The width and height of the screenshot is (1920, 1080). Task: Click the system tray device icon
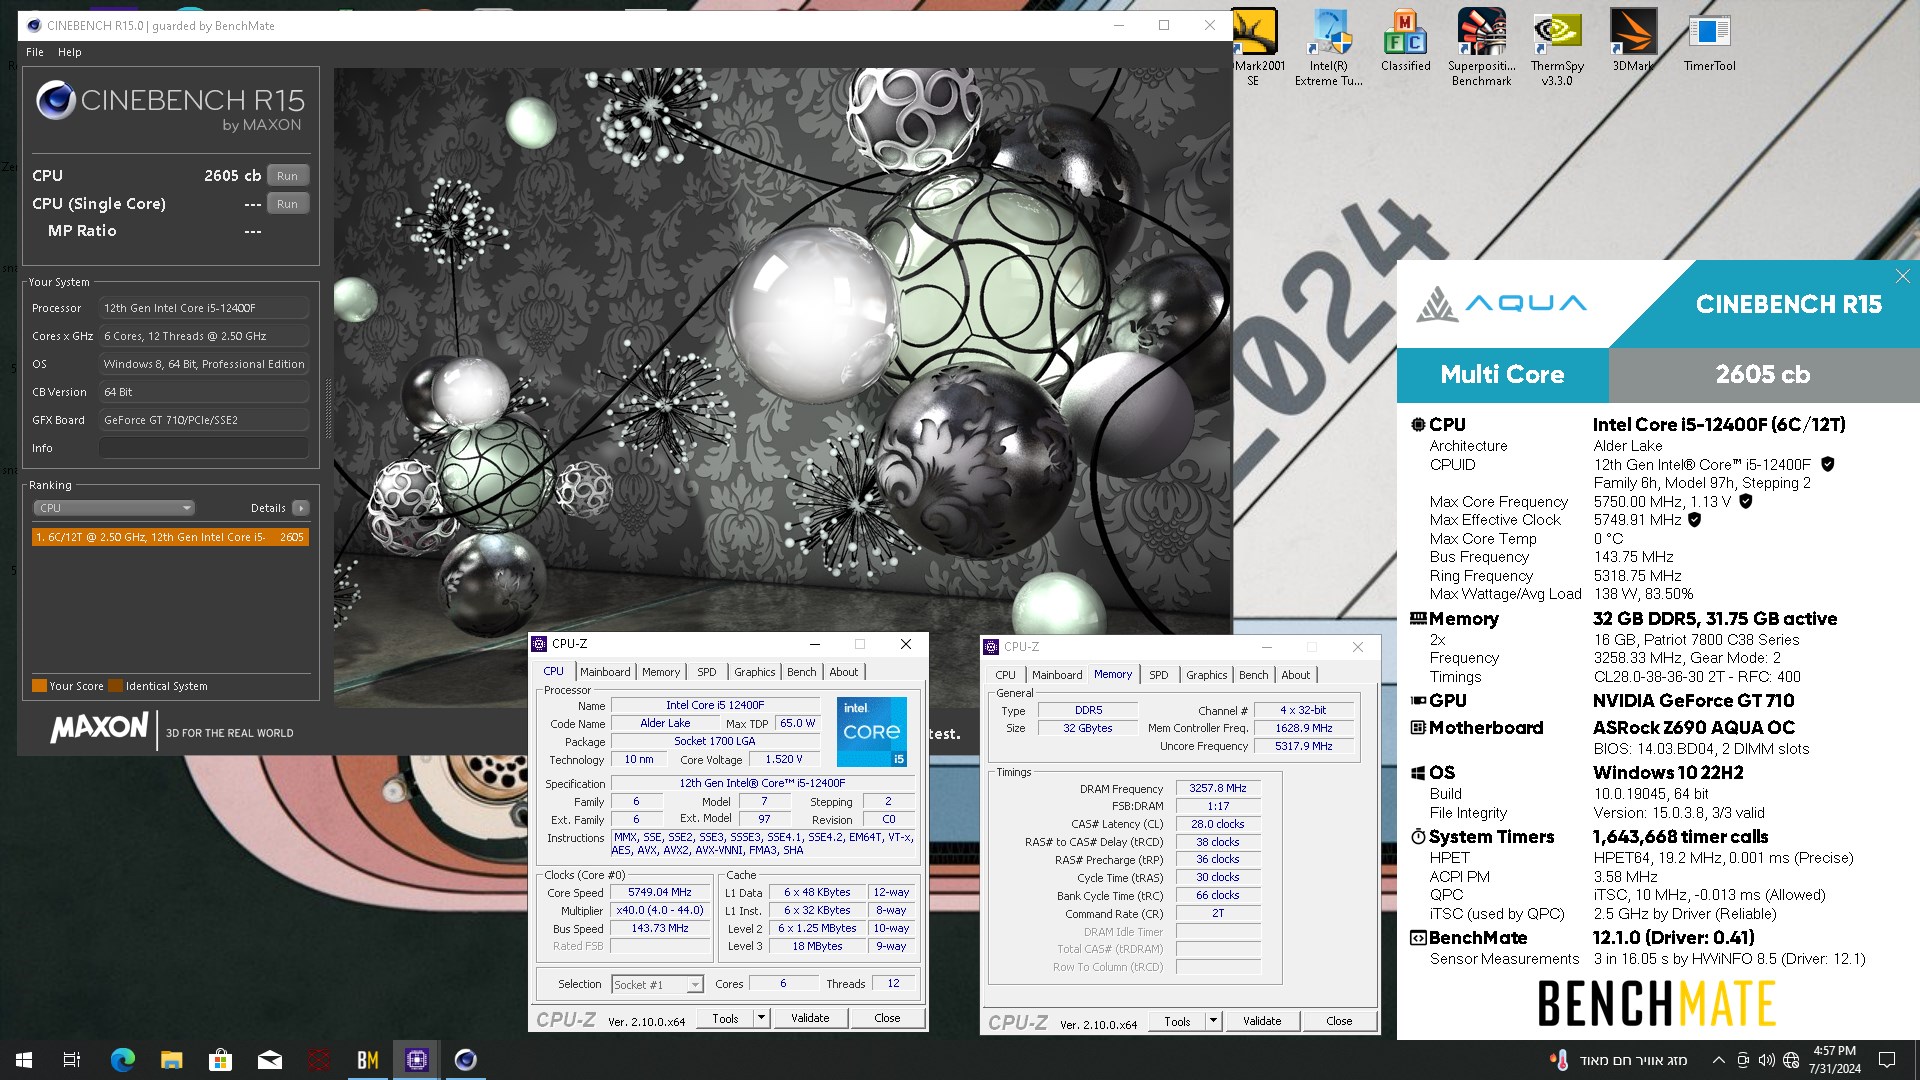(1743, 1060)
